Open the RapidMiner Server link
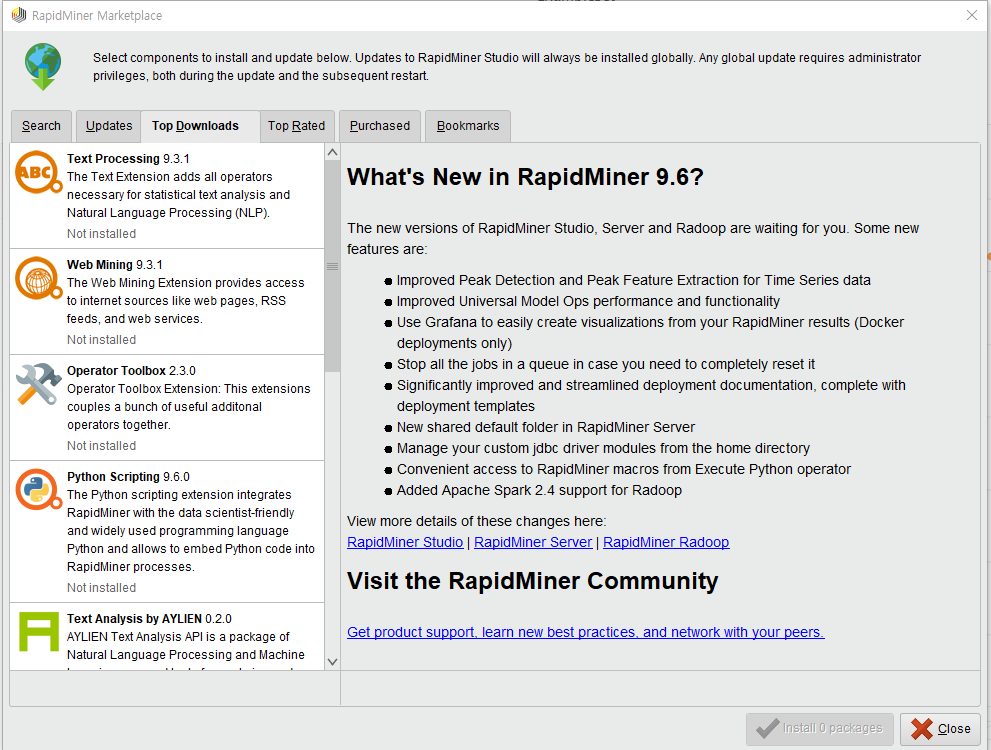The height and width of the screenshot is (750, 991). click(533, 542)
